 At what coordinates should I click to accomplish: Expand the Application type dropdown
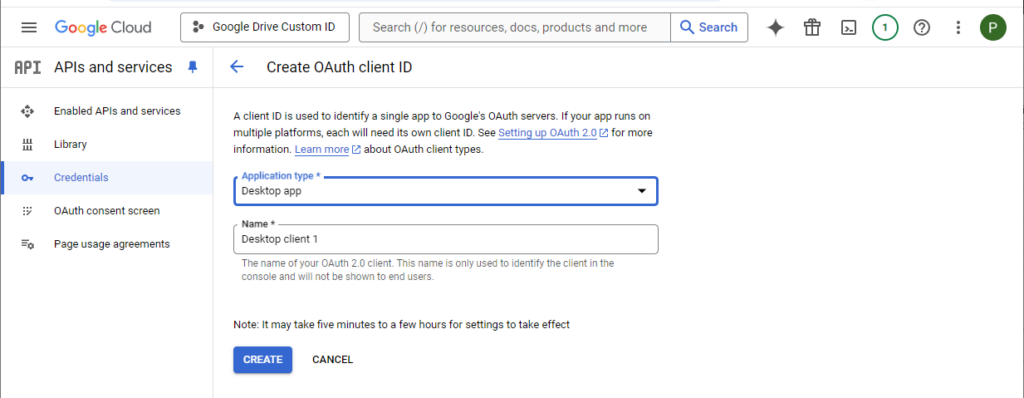click(445, 191)
